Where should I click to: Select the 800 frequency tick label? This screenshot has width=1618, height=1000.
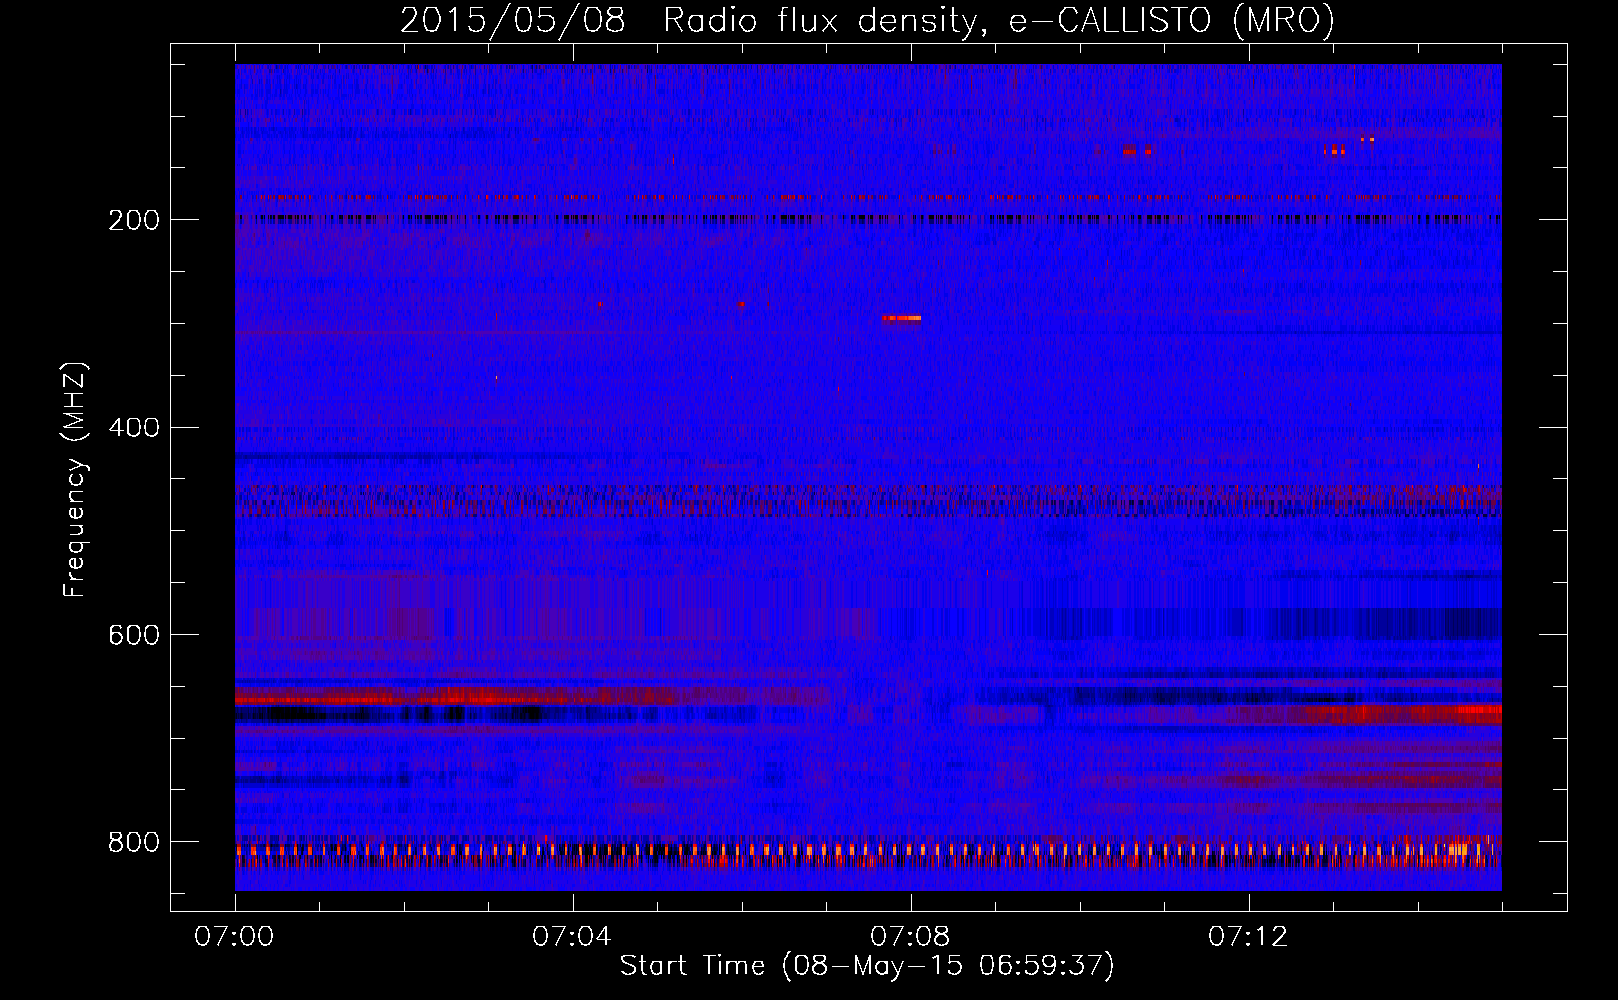click(x=133, y=842)
